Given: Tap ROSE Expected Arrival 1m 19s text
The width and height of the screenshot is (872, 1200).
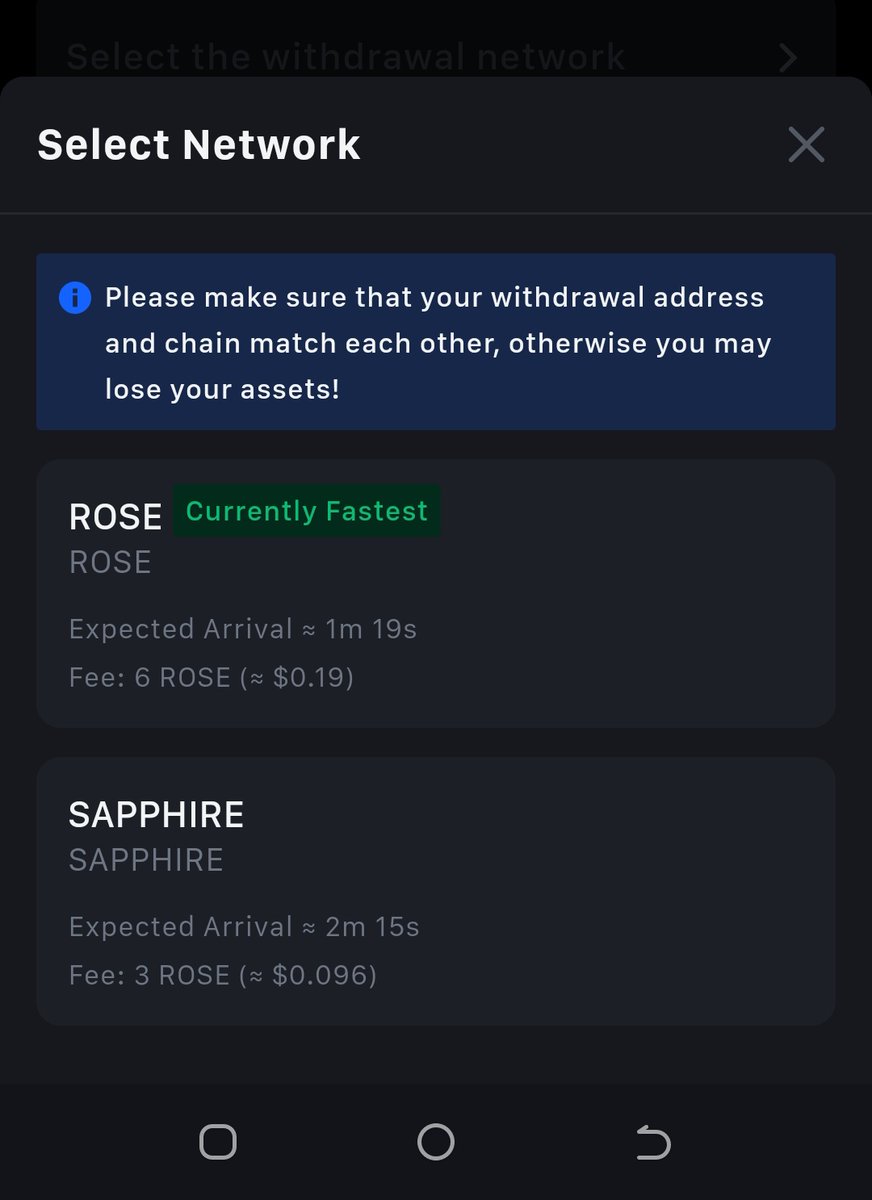Looking at the screenshot, I should pos(243,629).
